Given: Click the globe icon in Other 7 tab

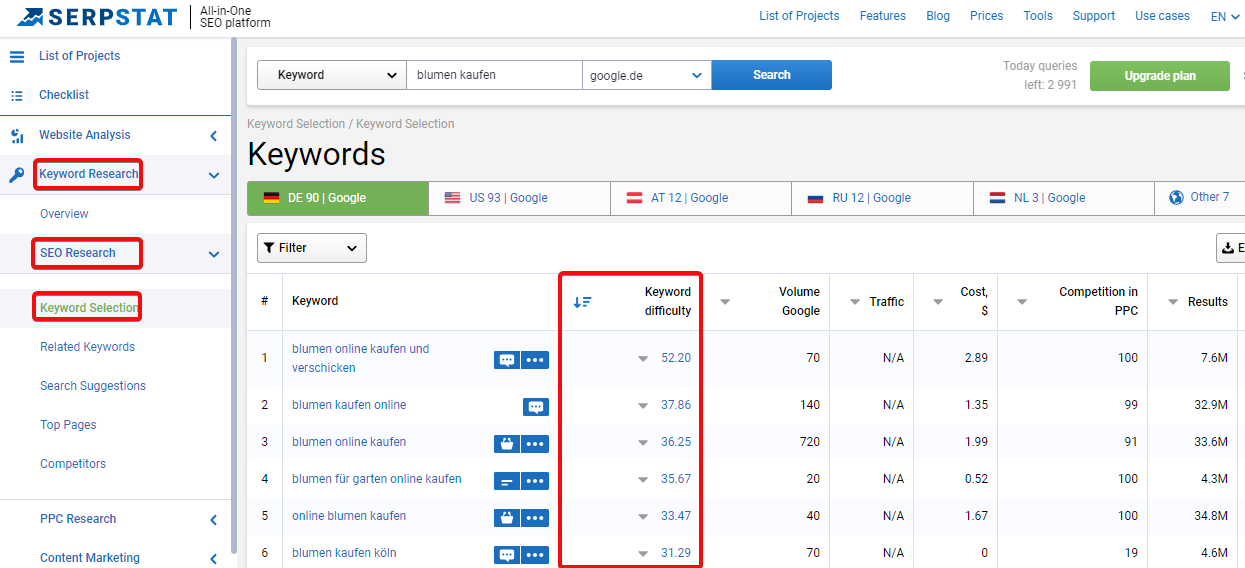Looking at the screenshot, I should tap(1176, 198).
